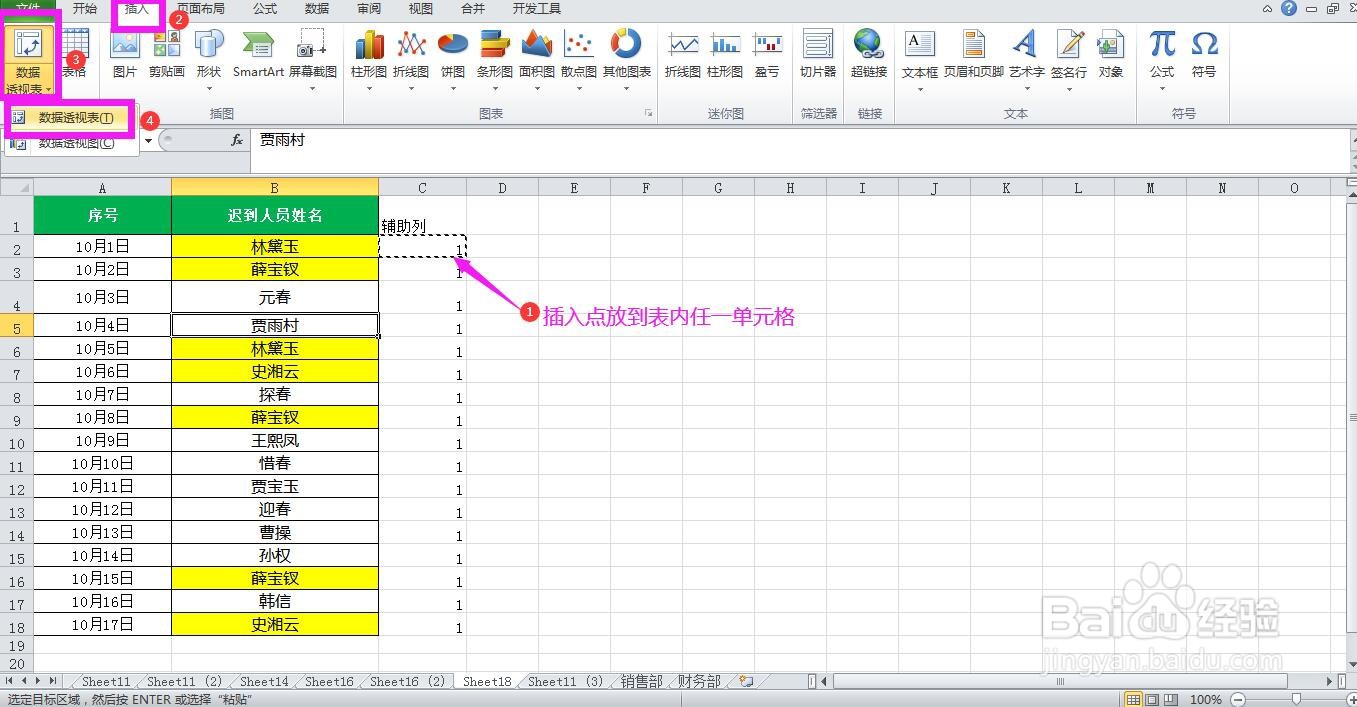Switch to the 视图 ribbon tab
The image size is (1357, 707).
[x=421, y=8]
